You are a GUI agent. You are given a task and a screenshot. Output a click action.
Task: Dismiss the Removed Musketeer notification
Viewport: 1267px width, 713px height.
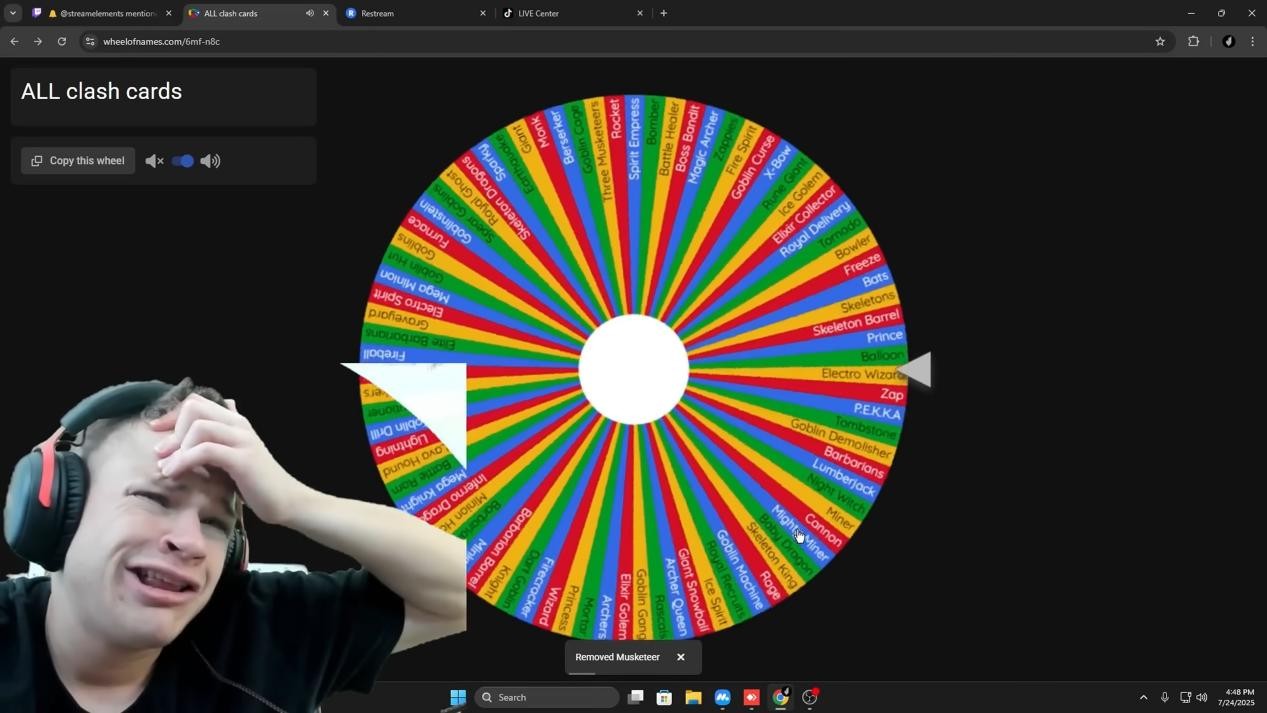[681, 657]
